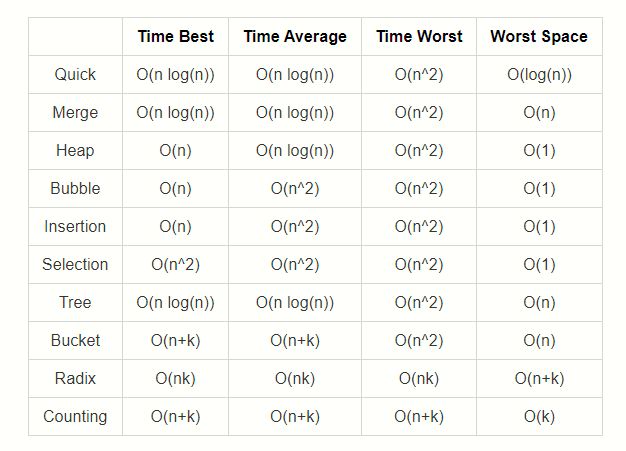Select the Counting row label

75,417
